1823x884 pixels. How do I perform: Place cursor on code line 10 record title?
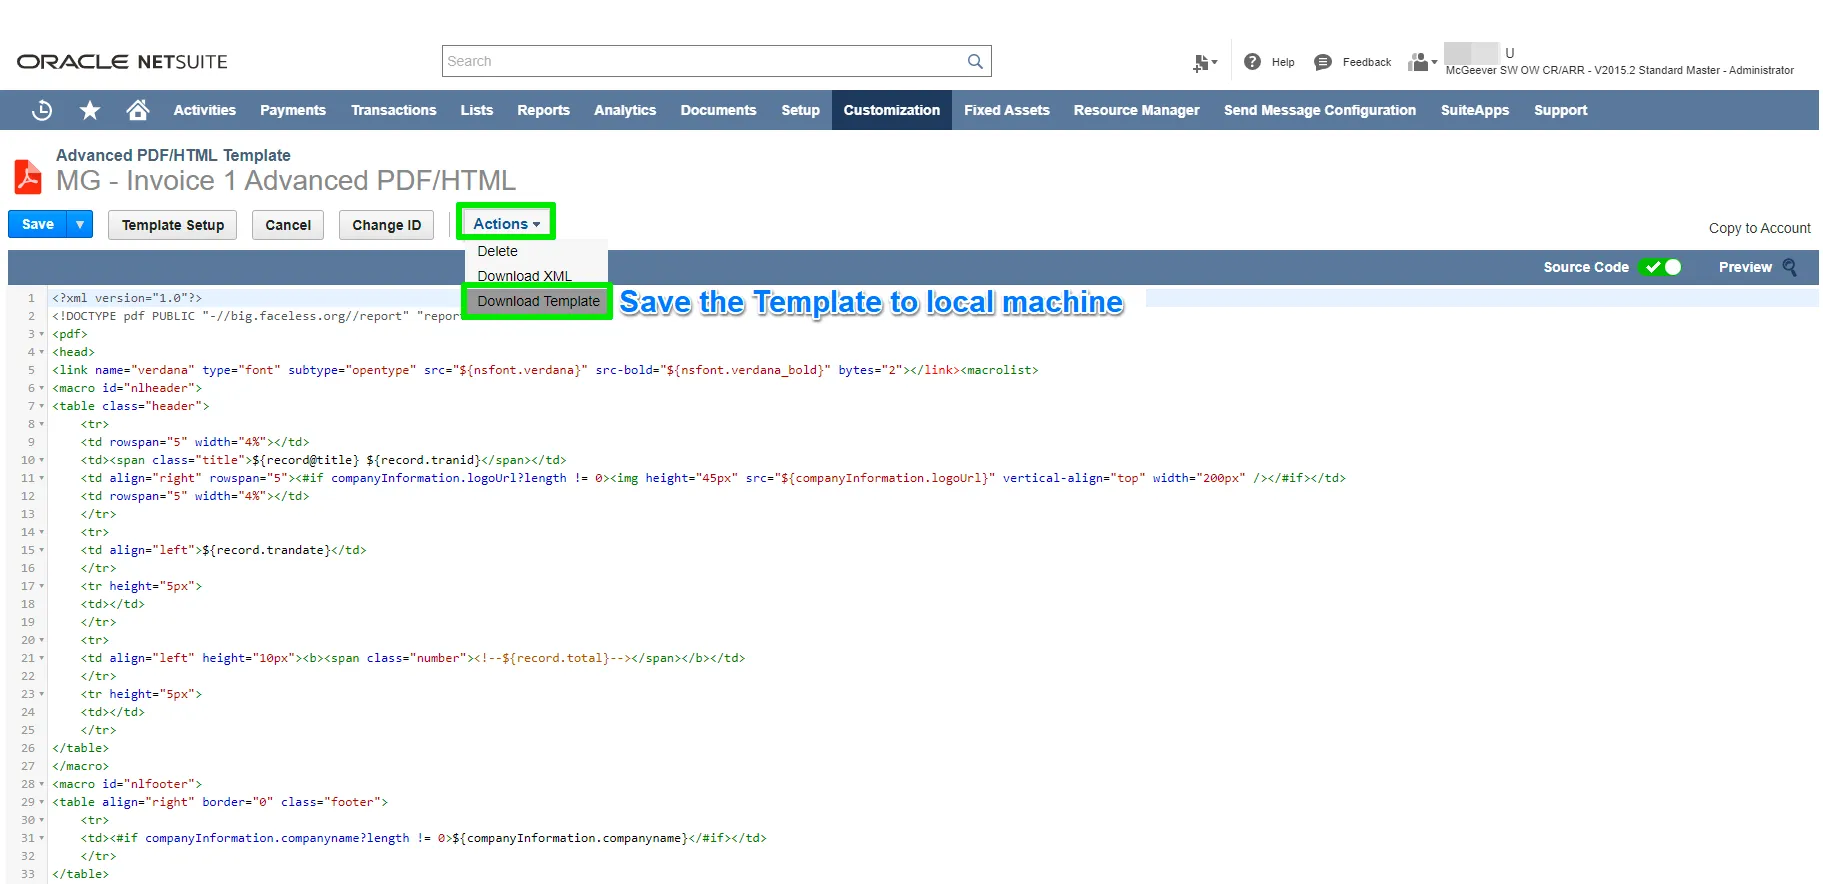(305, 460)
